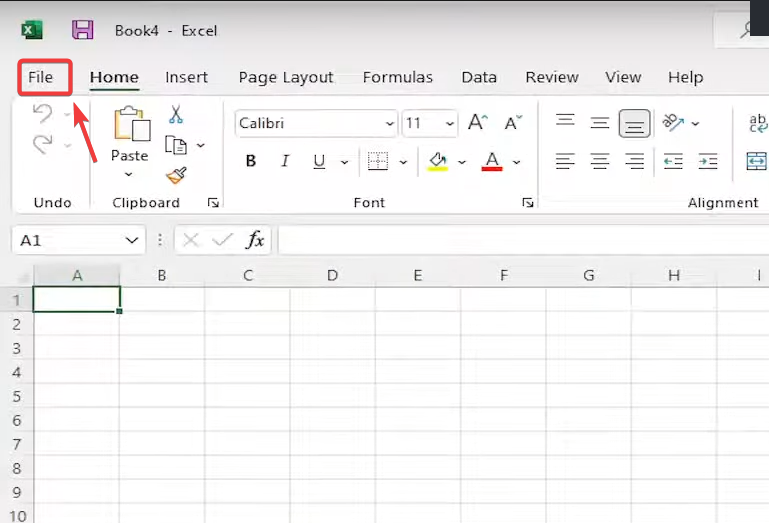769x523 pixels.
Task: Apply the red font color swatch
Action: [491, 161]
